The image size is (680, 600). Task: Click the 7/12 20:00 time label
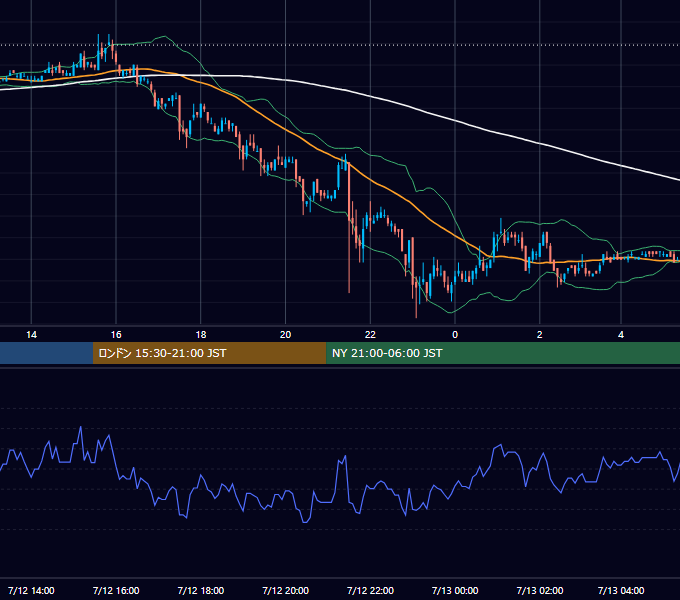click(x=285, y=590)
